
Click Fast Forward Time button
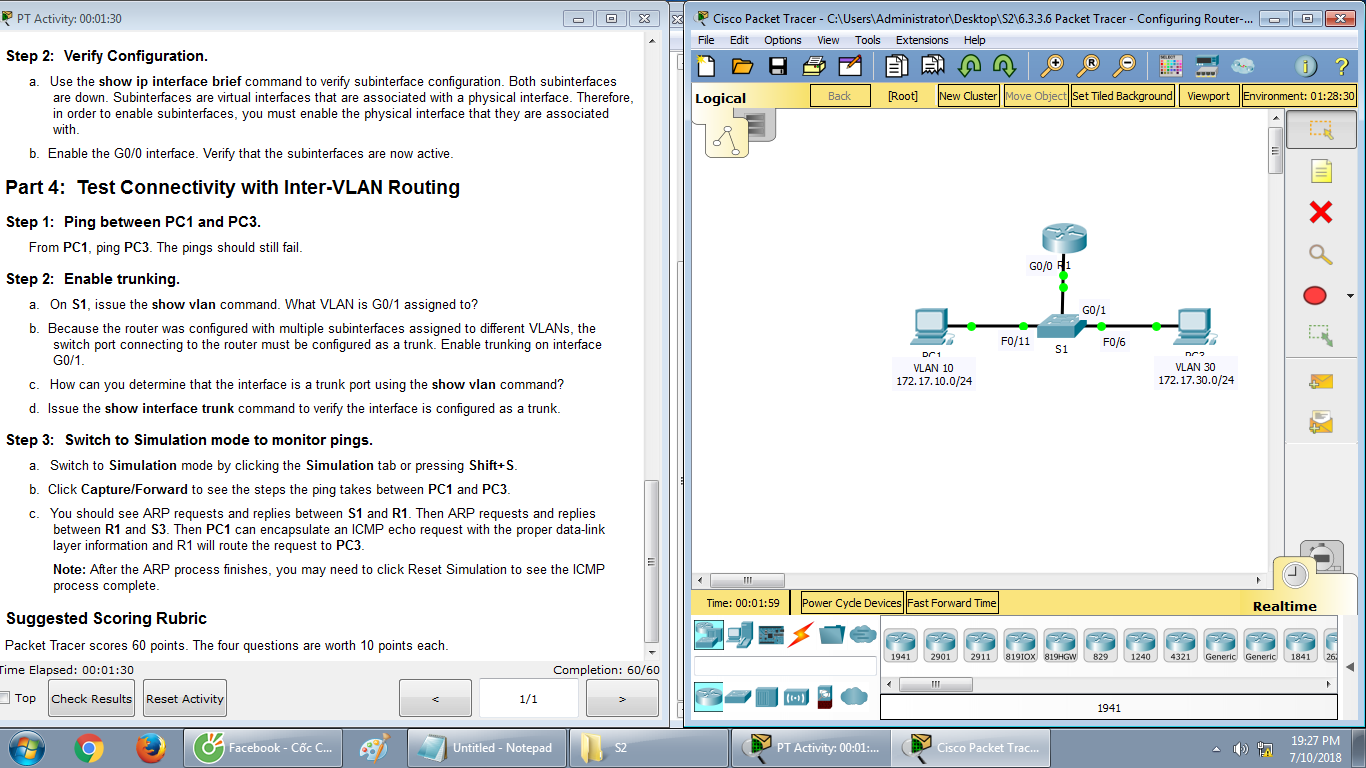952,603
